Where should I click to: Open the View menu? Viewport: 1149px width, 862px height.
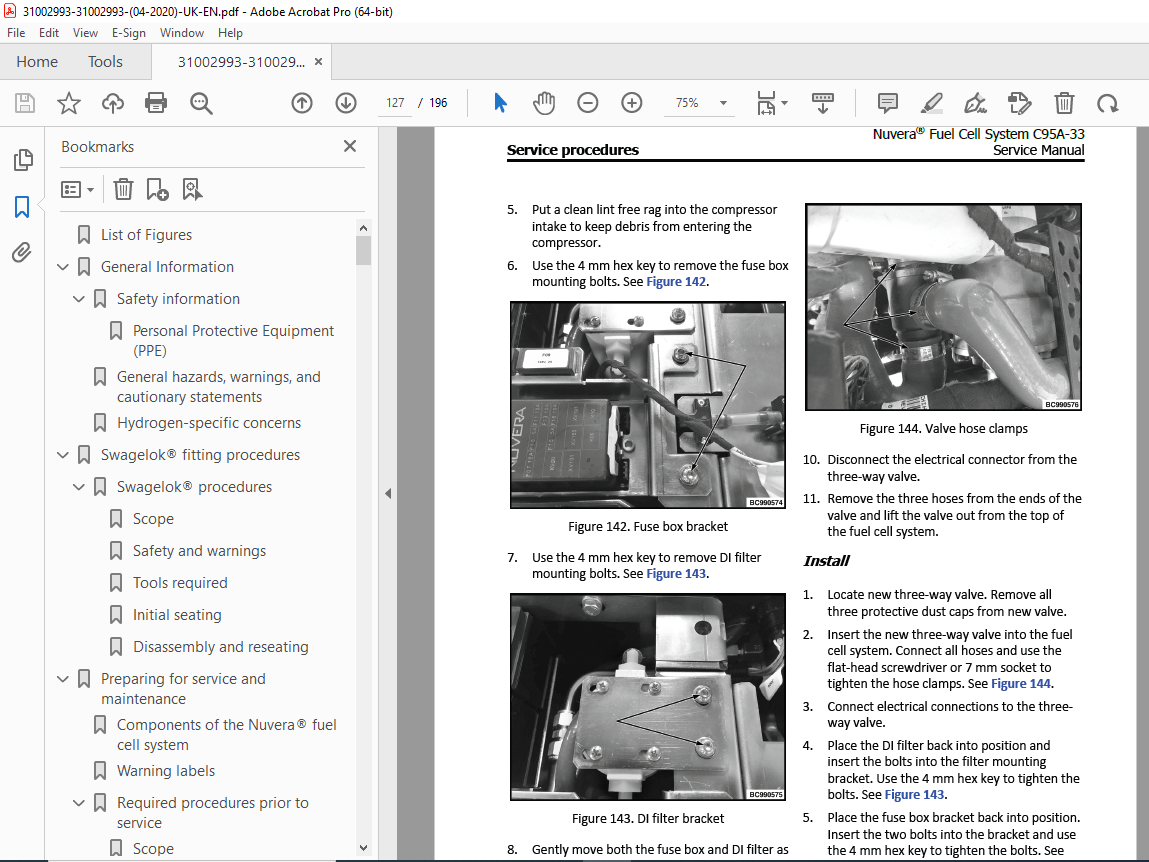click(85, 33)
